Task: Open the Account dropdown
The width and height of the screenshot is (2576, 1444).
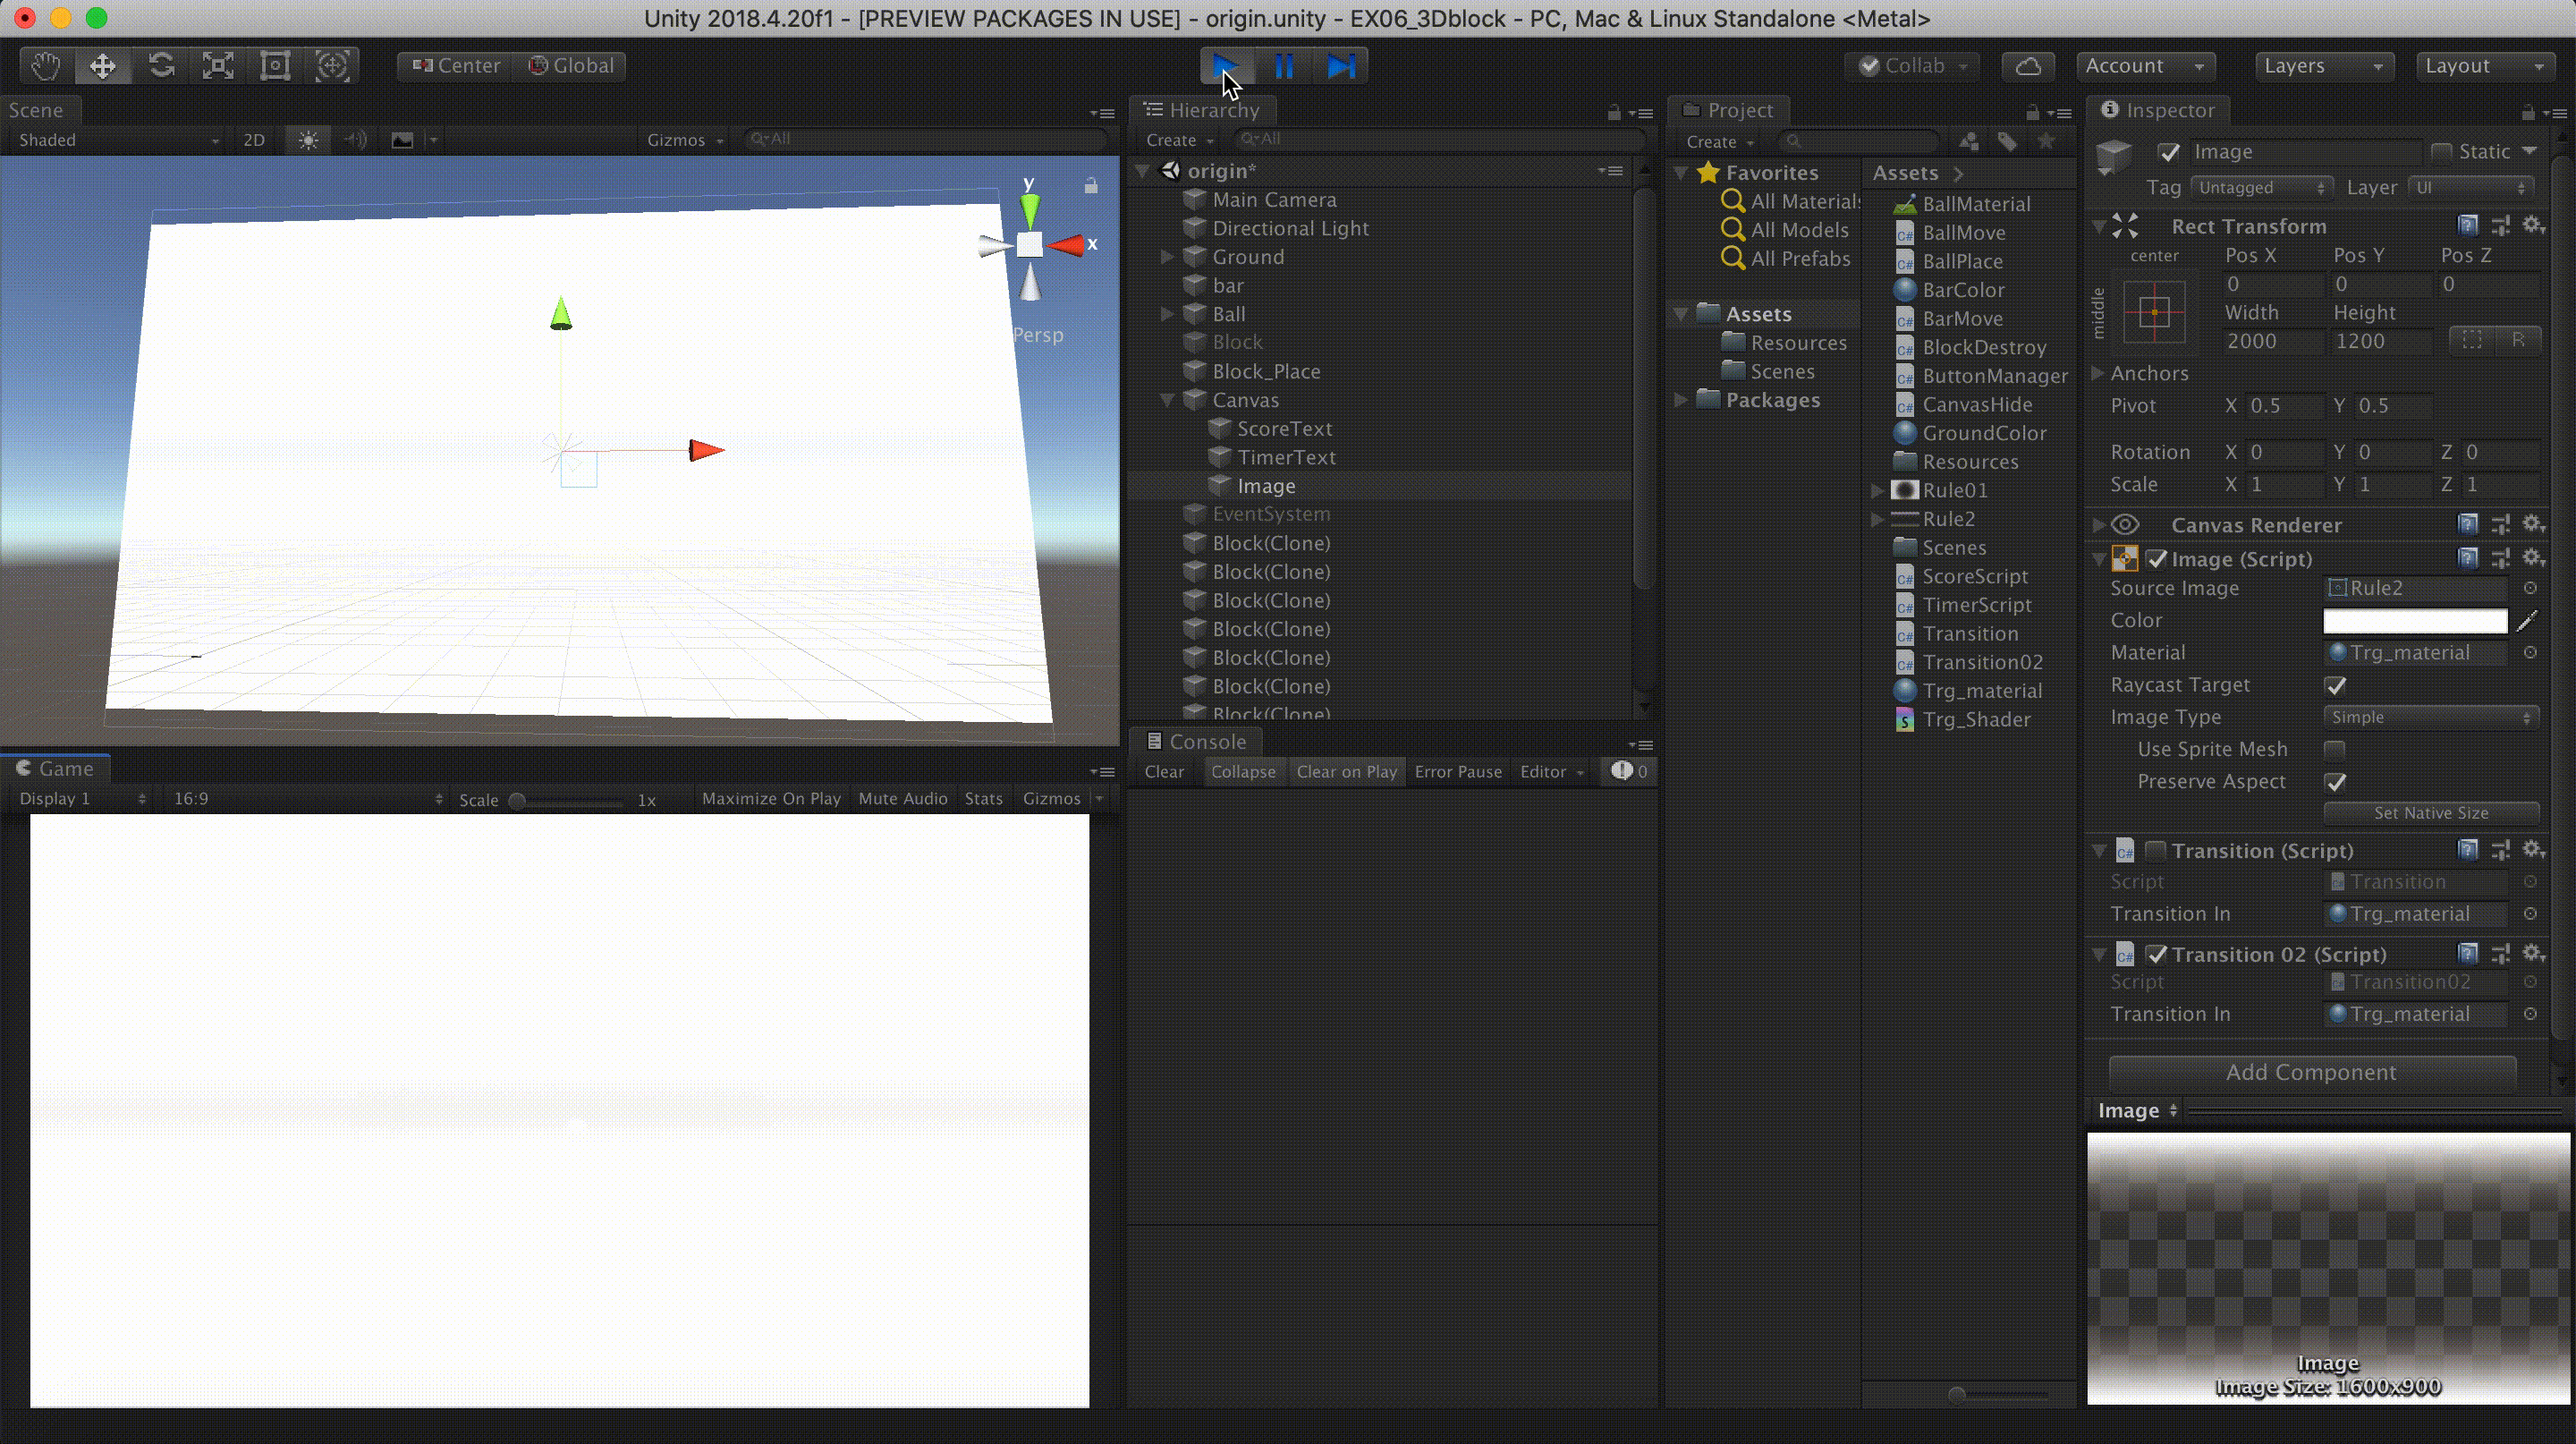Action: [x=2145, y=66]
